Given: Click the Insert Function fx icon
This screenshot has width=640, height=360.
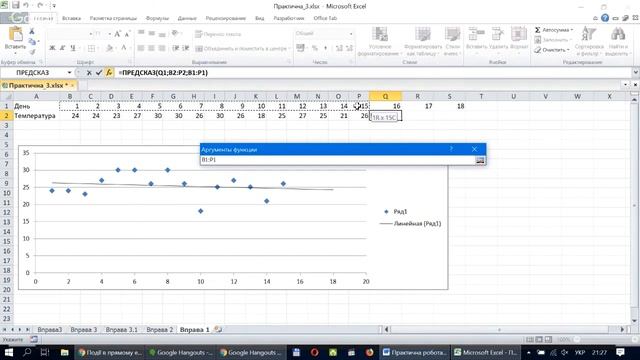Looking at the screenshot, I should 109,73.
